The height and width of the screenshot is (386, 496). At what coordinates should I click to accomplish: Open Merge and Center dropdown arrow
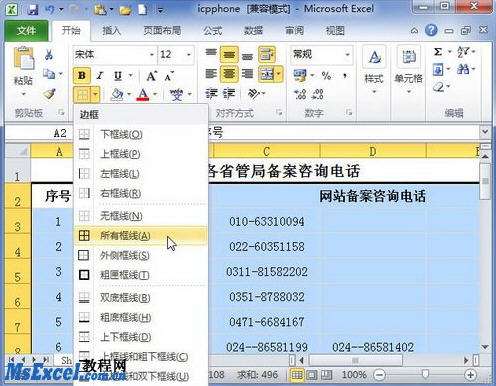[x=279, y=74]
